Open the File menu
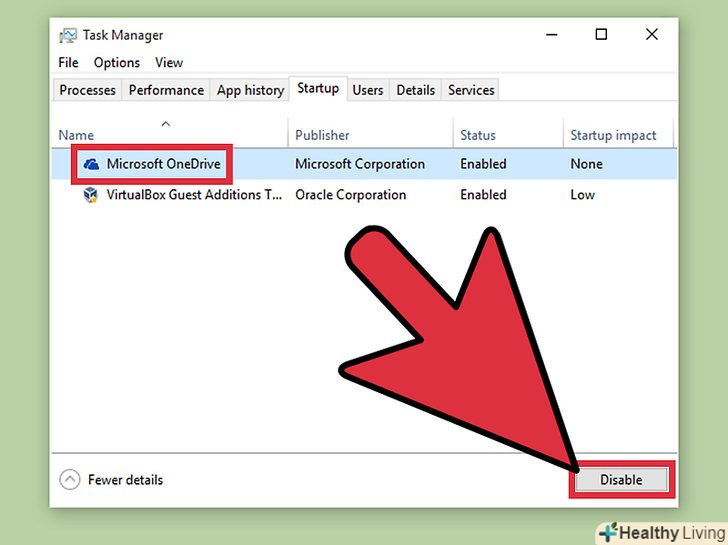This screenshot has height=545, width=728. tap(68, 63)
